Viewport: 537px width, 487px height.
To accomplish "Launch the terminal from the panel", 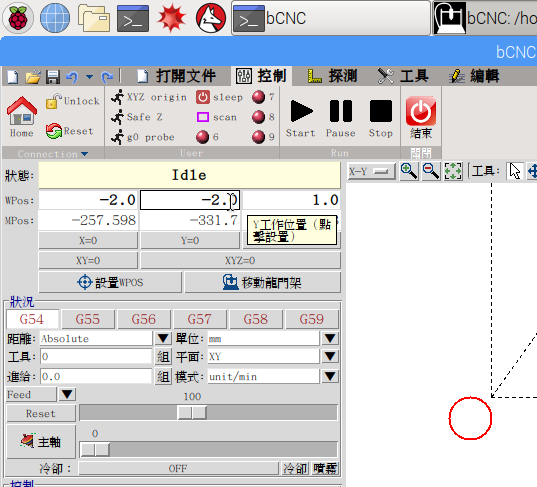I will [x=133, y=18].
